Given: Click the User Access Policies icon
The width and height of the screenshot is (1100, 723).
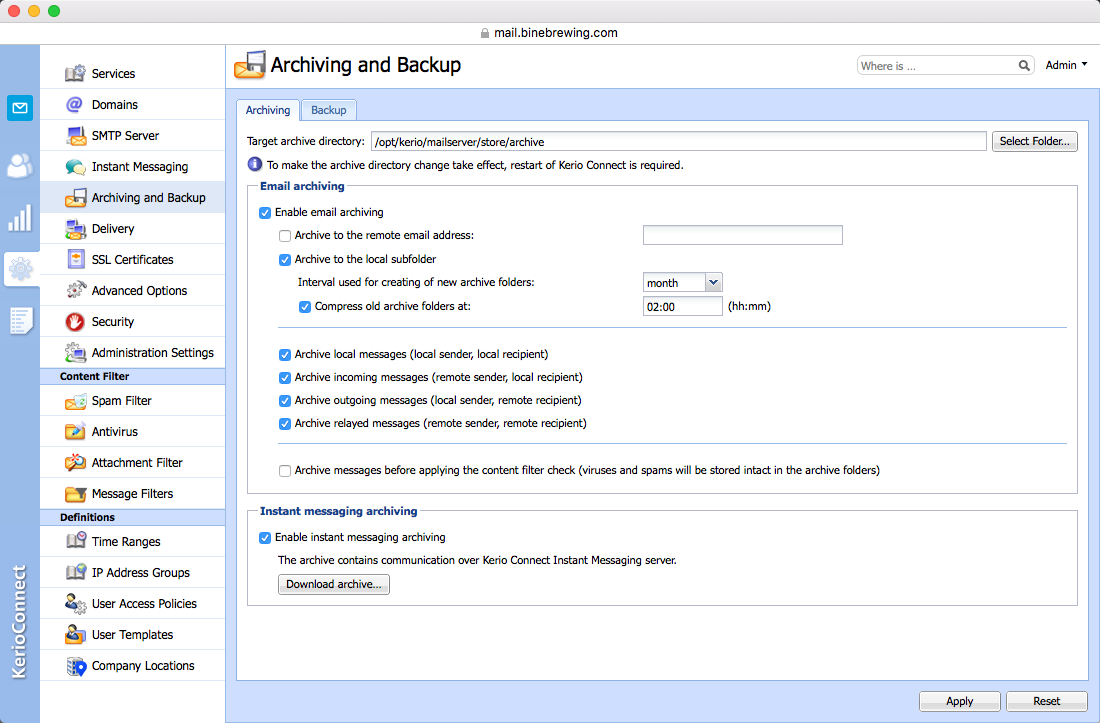Looking at the screenshot, I should 75,604.
